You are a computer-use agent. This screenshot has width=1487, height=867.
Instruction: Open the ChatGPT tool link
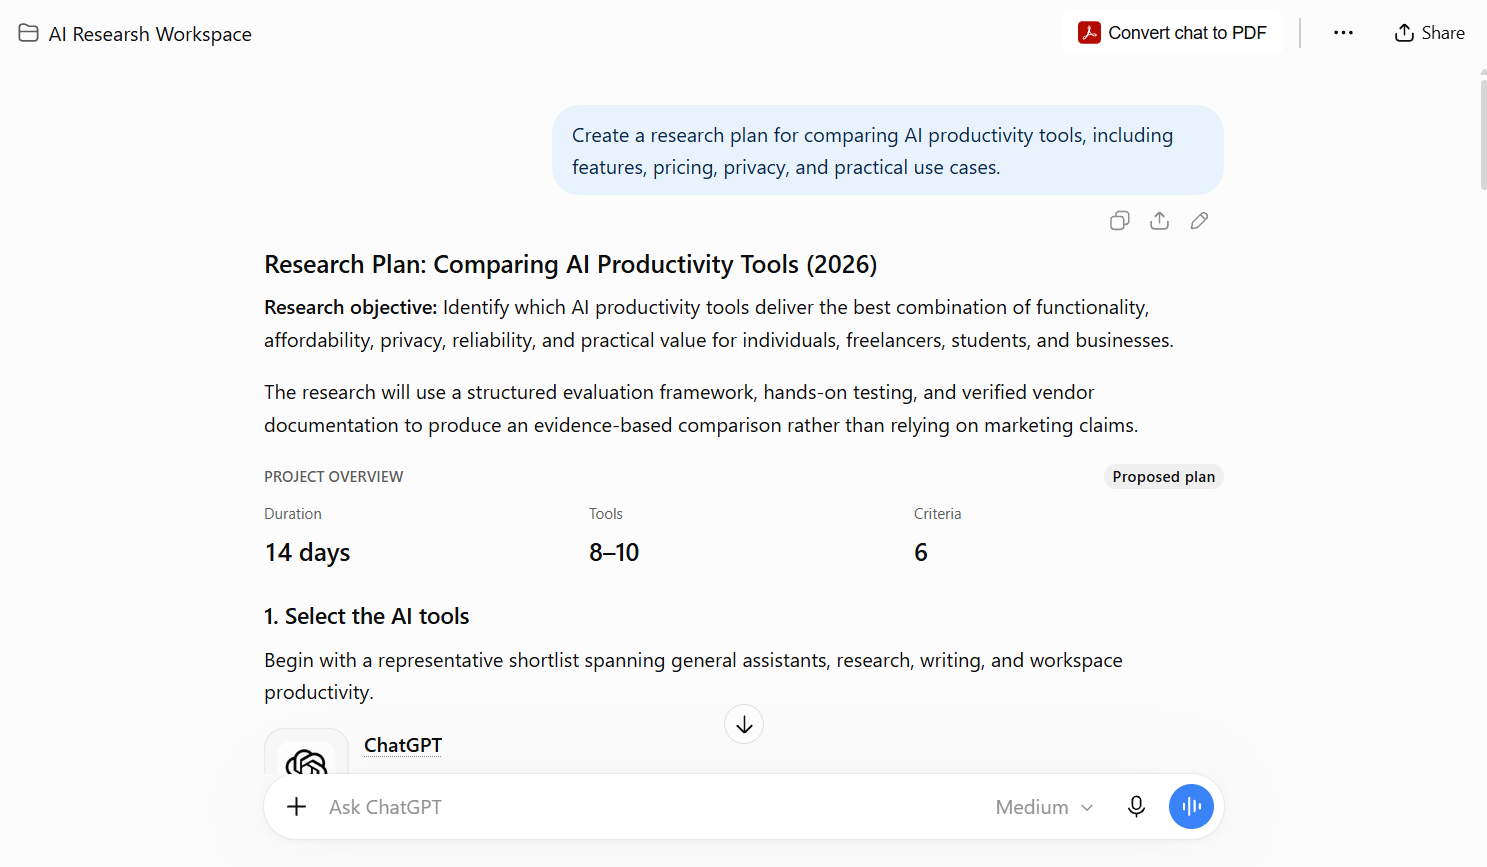(x=403, y=745)
